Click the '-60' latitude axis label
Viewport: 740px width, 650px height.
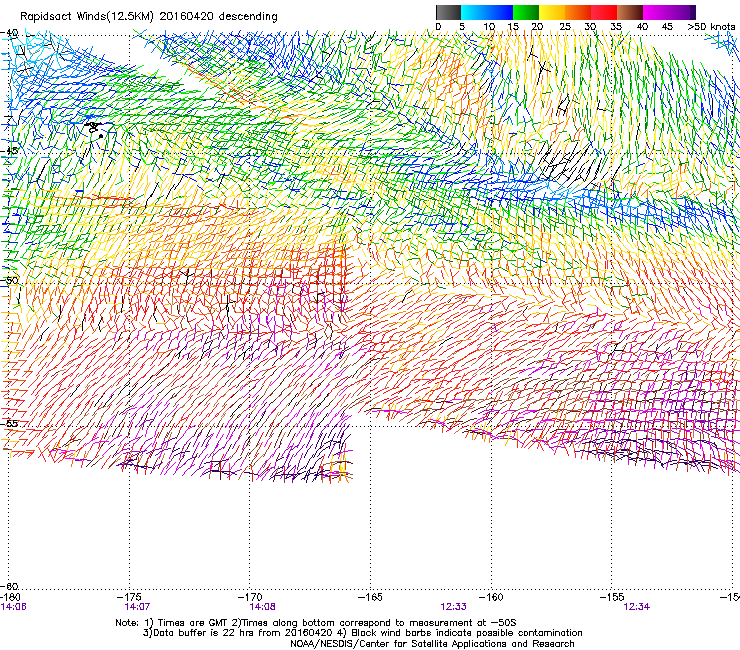tap(9, 586)
